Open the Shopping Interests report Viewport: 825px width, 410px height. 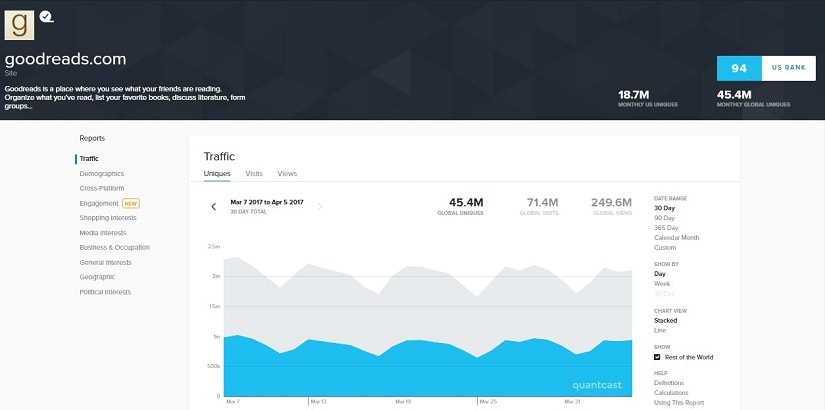pos(108,218)
